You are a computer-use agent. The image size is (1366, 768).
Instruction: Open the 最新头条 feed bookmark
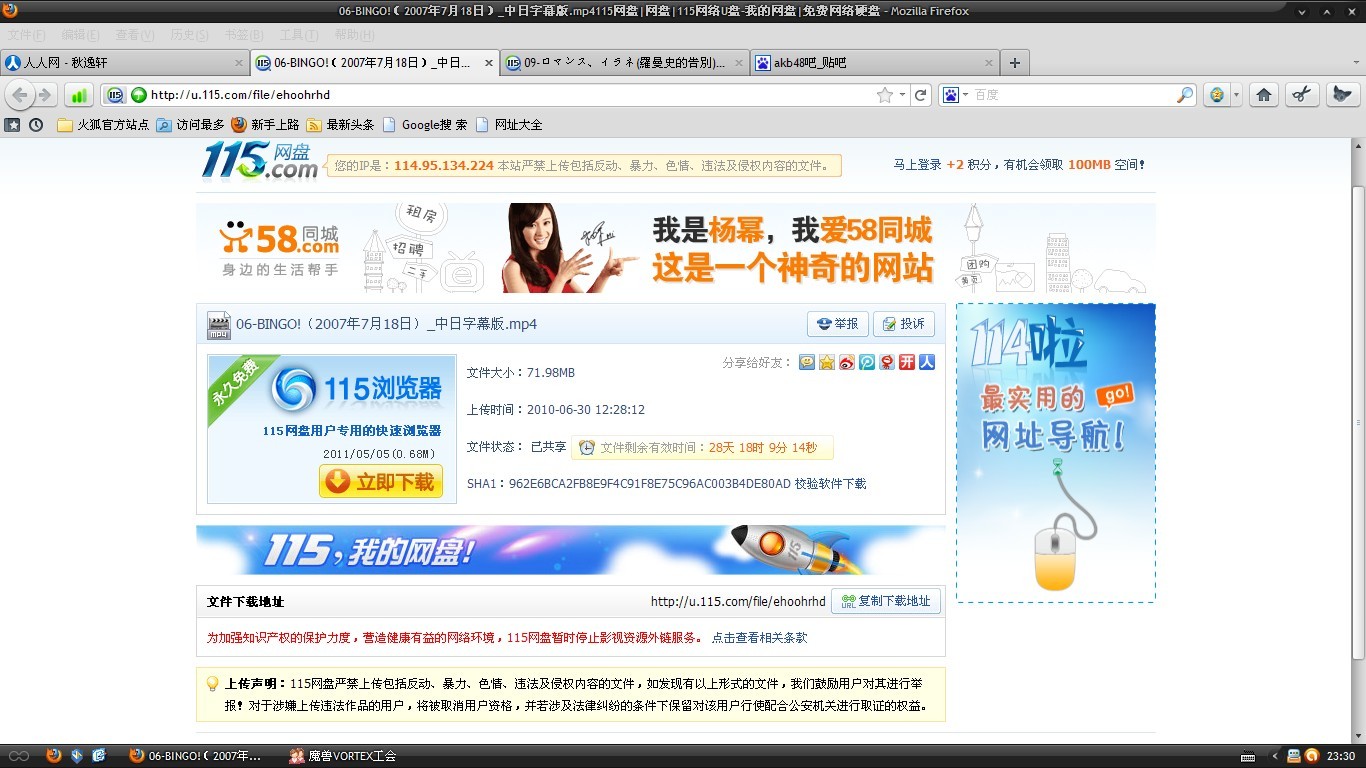point(340,125)
